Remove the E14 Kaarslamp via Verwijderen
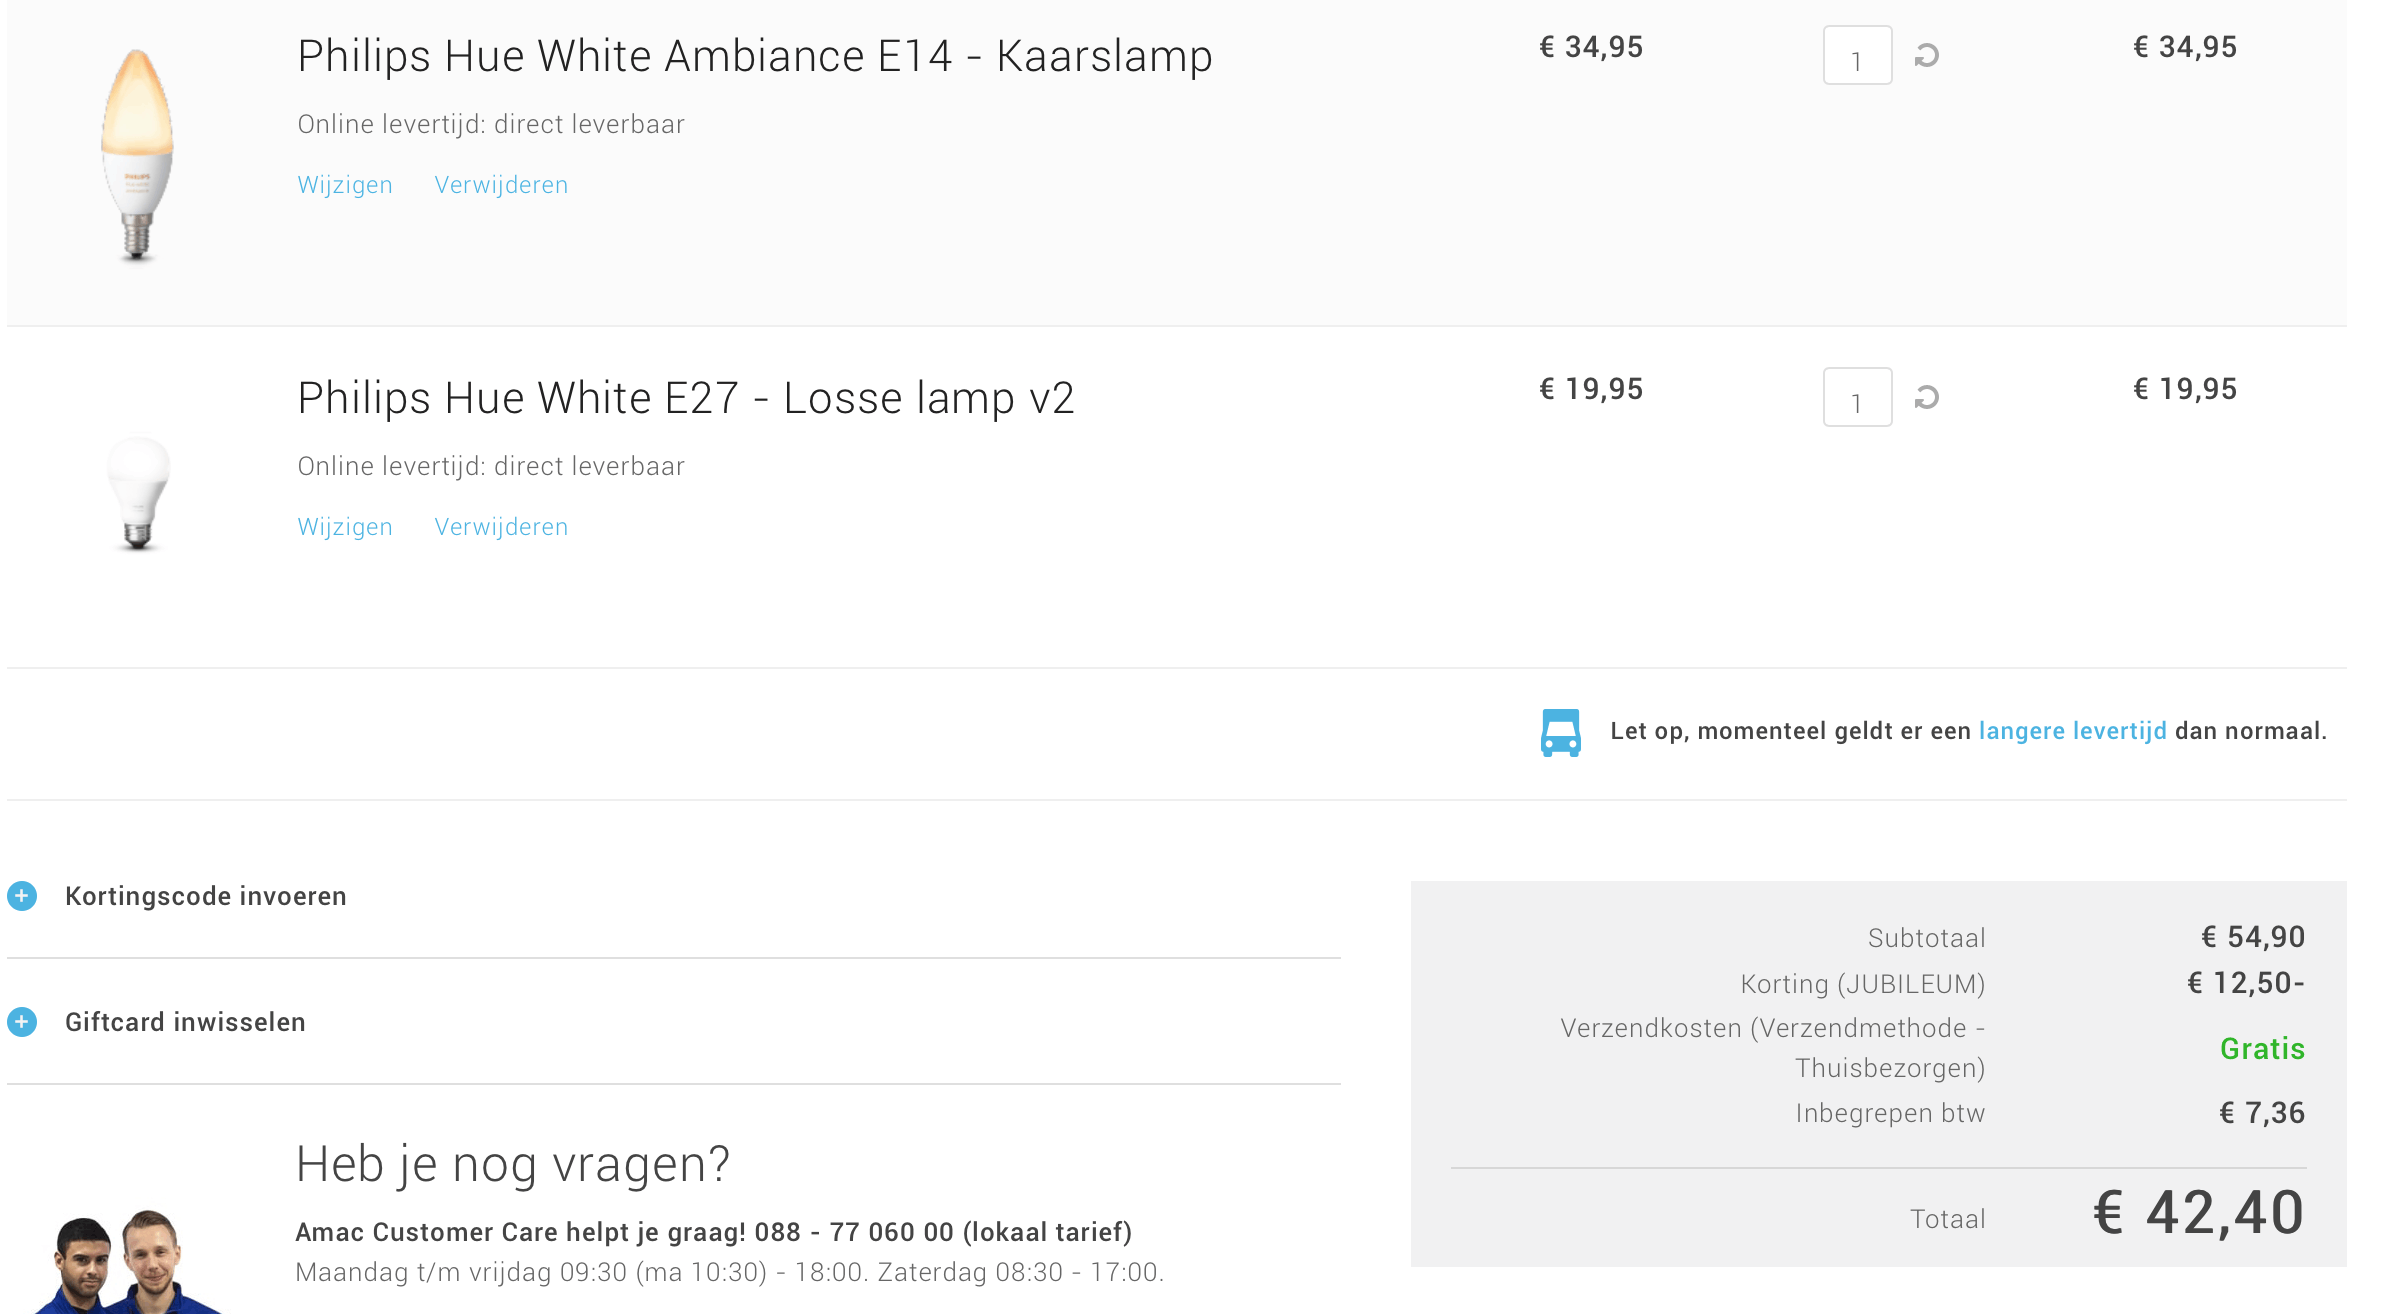2400x1314 pixels. click(x=501, y=185)
